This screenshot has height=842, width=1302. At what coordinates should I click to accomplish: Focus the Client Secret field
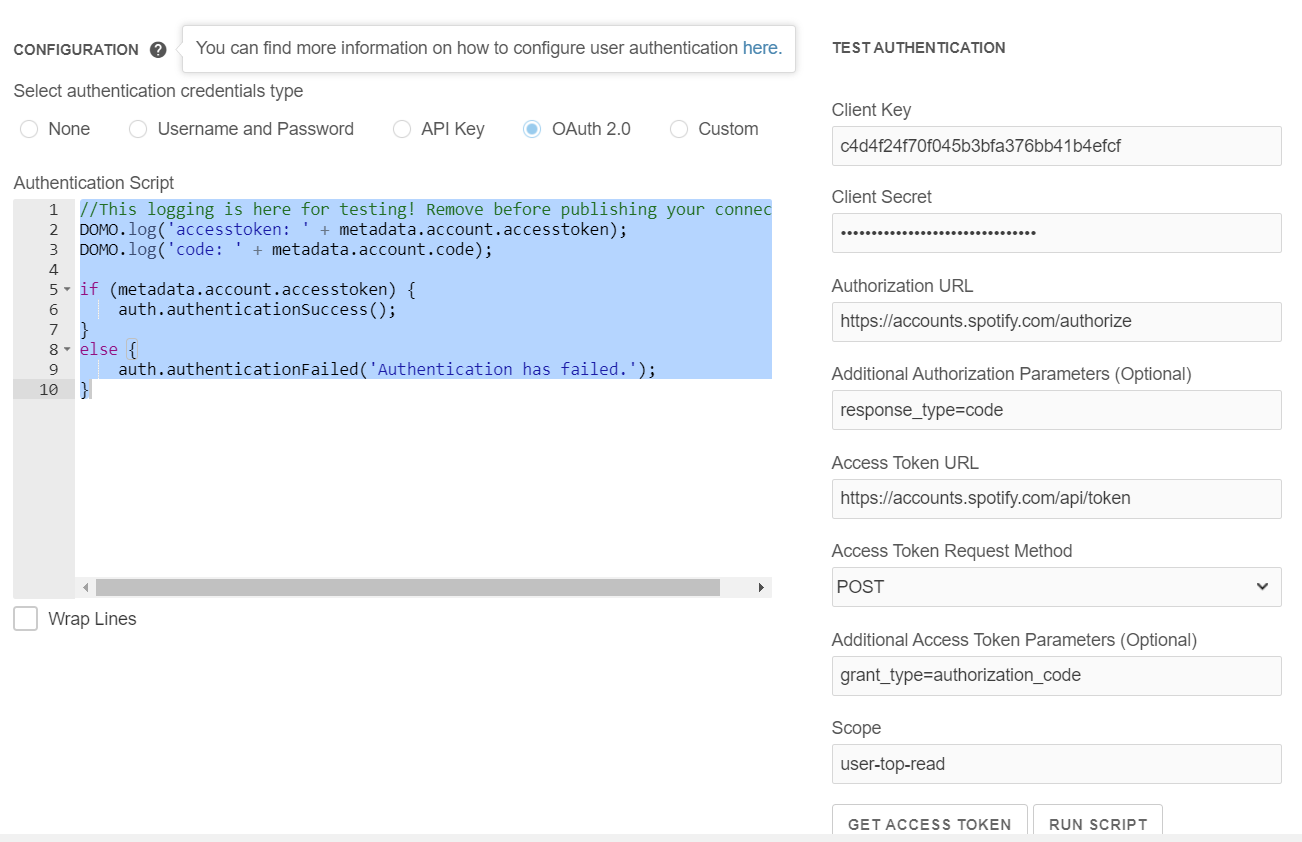coord(1056,233)
